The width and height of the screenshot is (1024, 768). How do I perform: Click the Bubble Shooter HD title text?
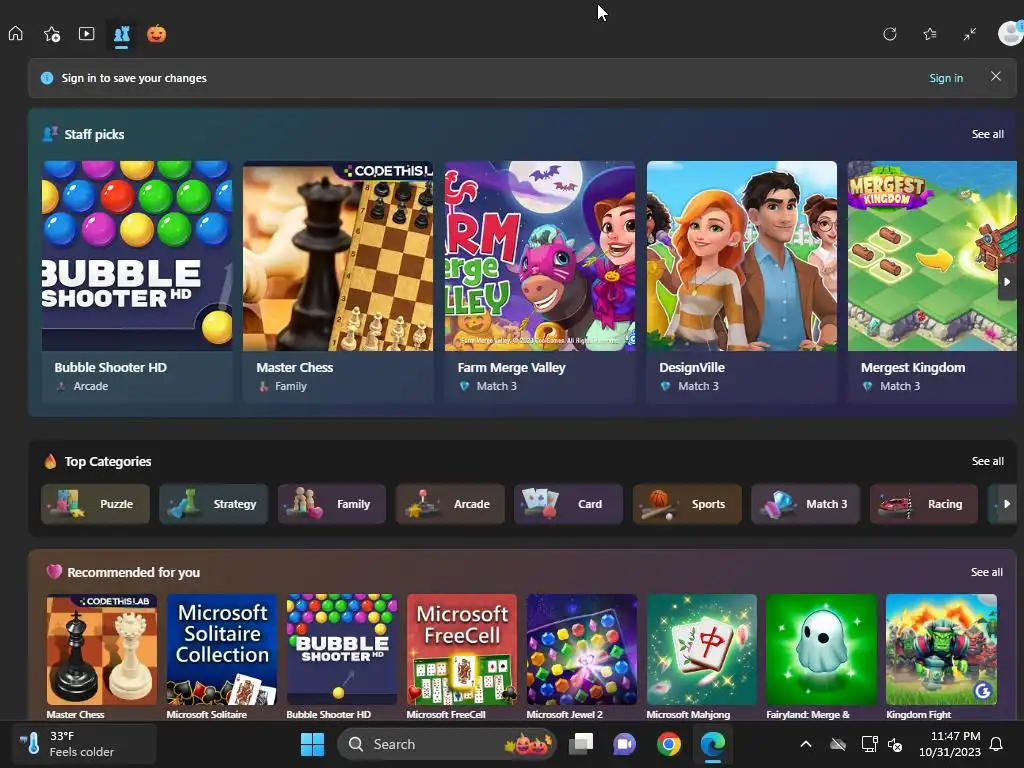(x=110, y=368)
